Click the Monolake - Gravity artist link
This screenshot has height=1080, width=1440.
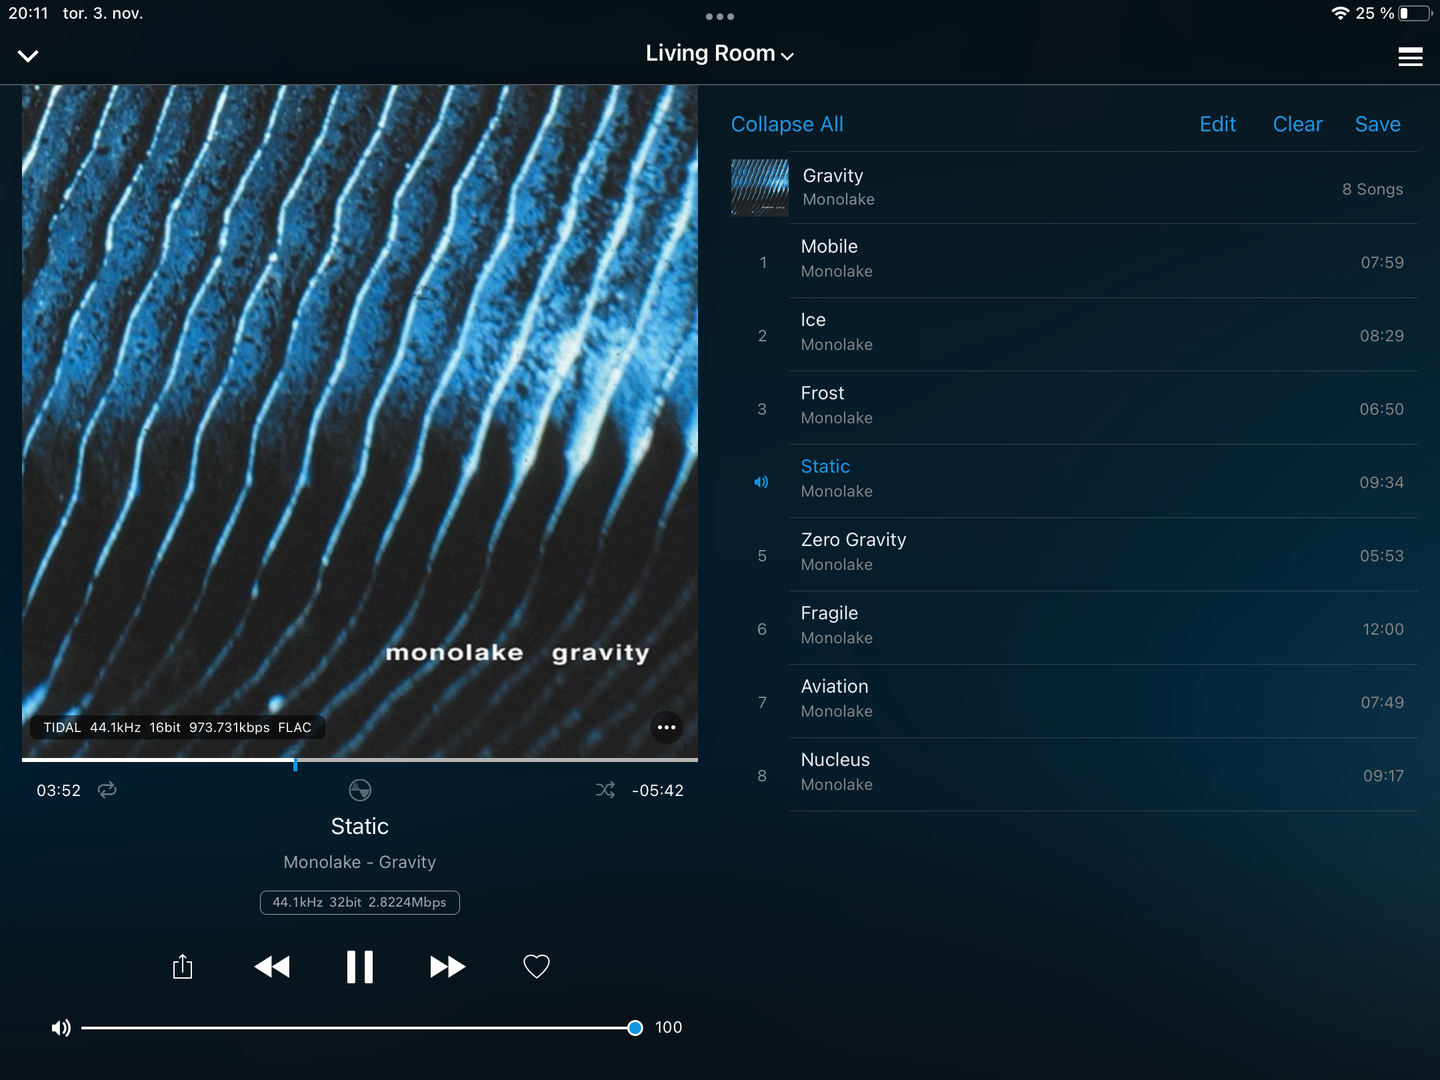click(360, 862)
